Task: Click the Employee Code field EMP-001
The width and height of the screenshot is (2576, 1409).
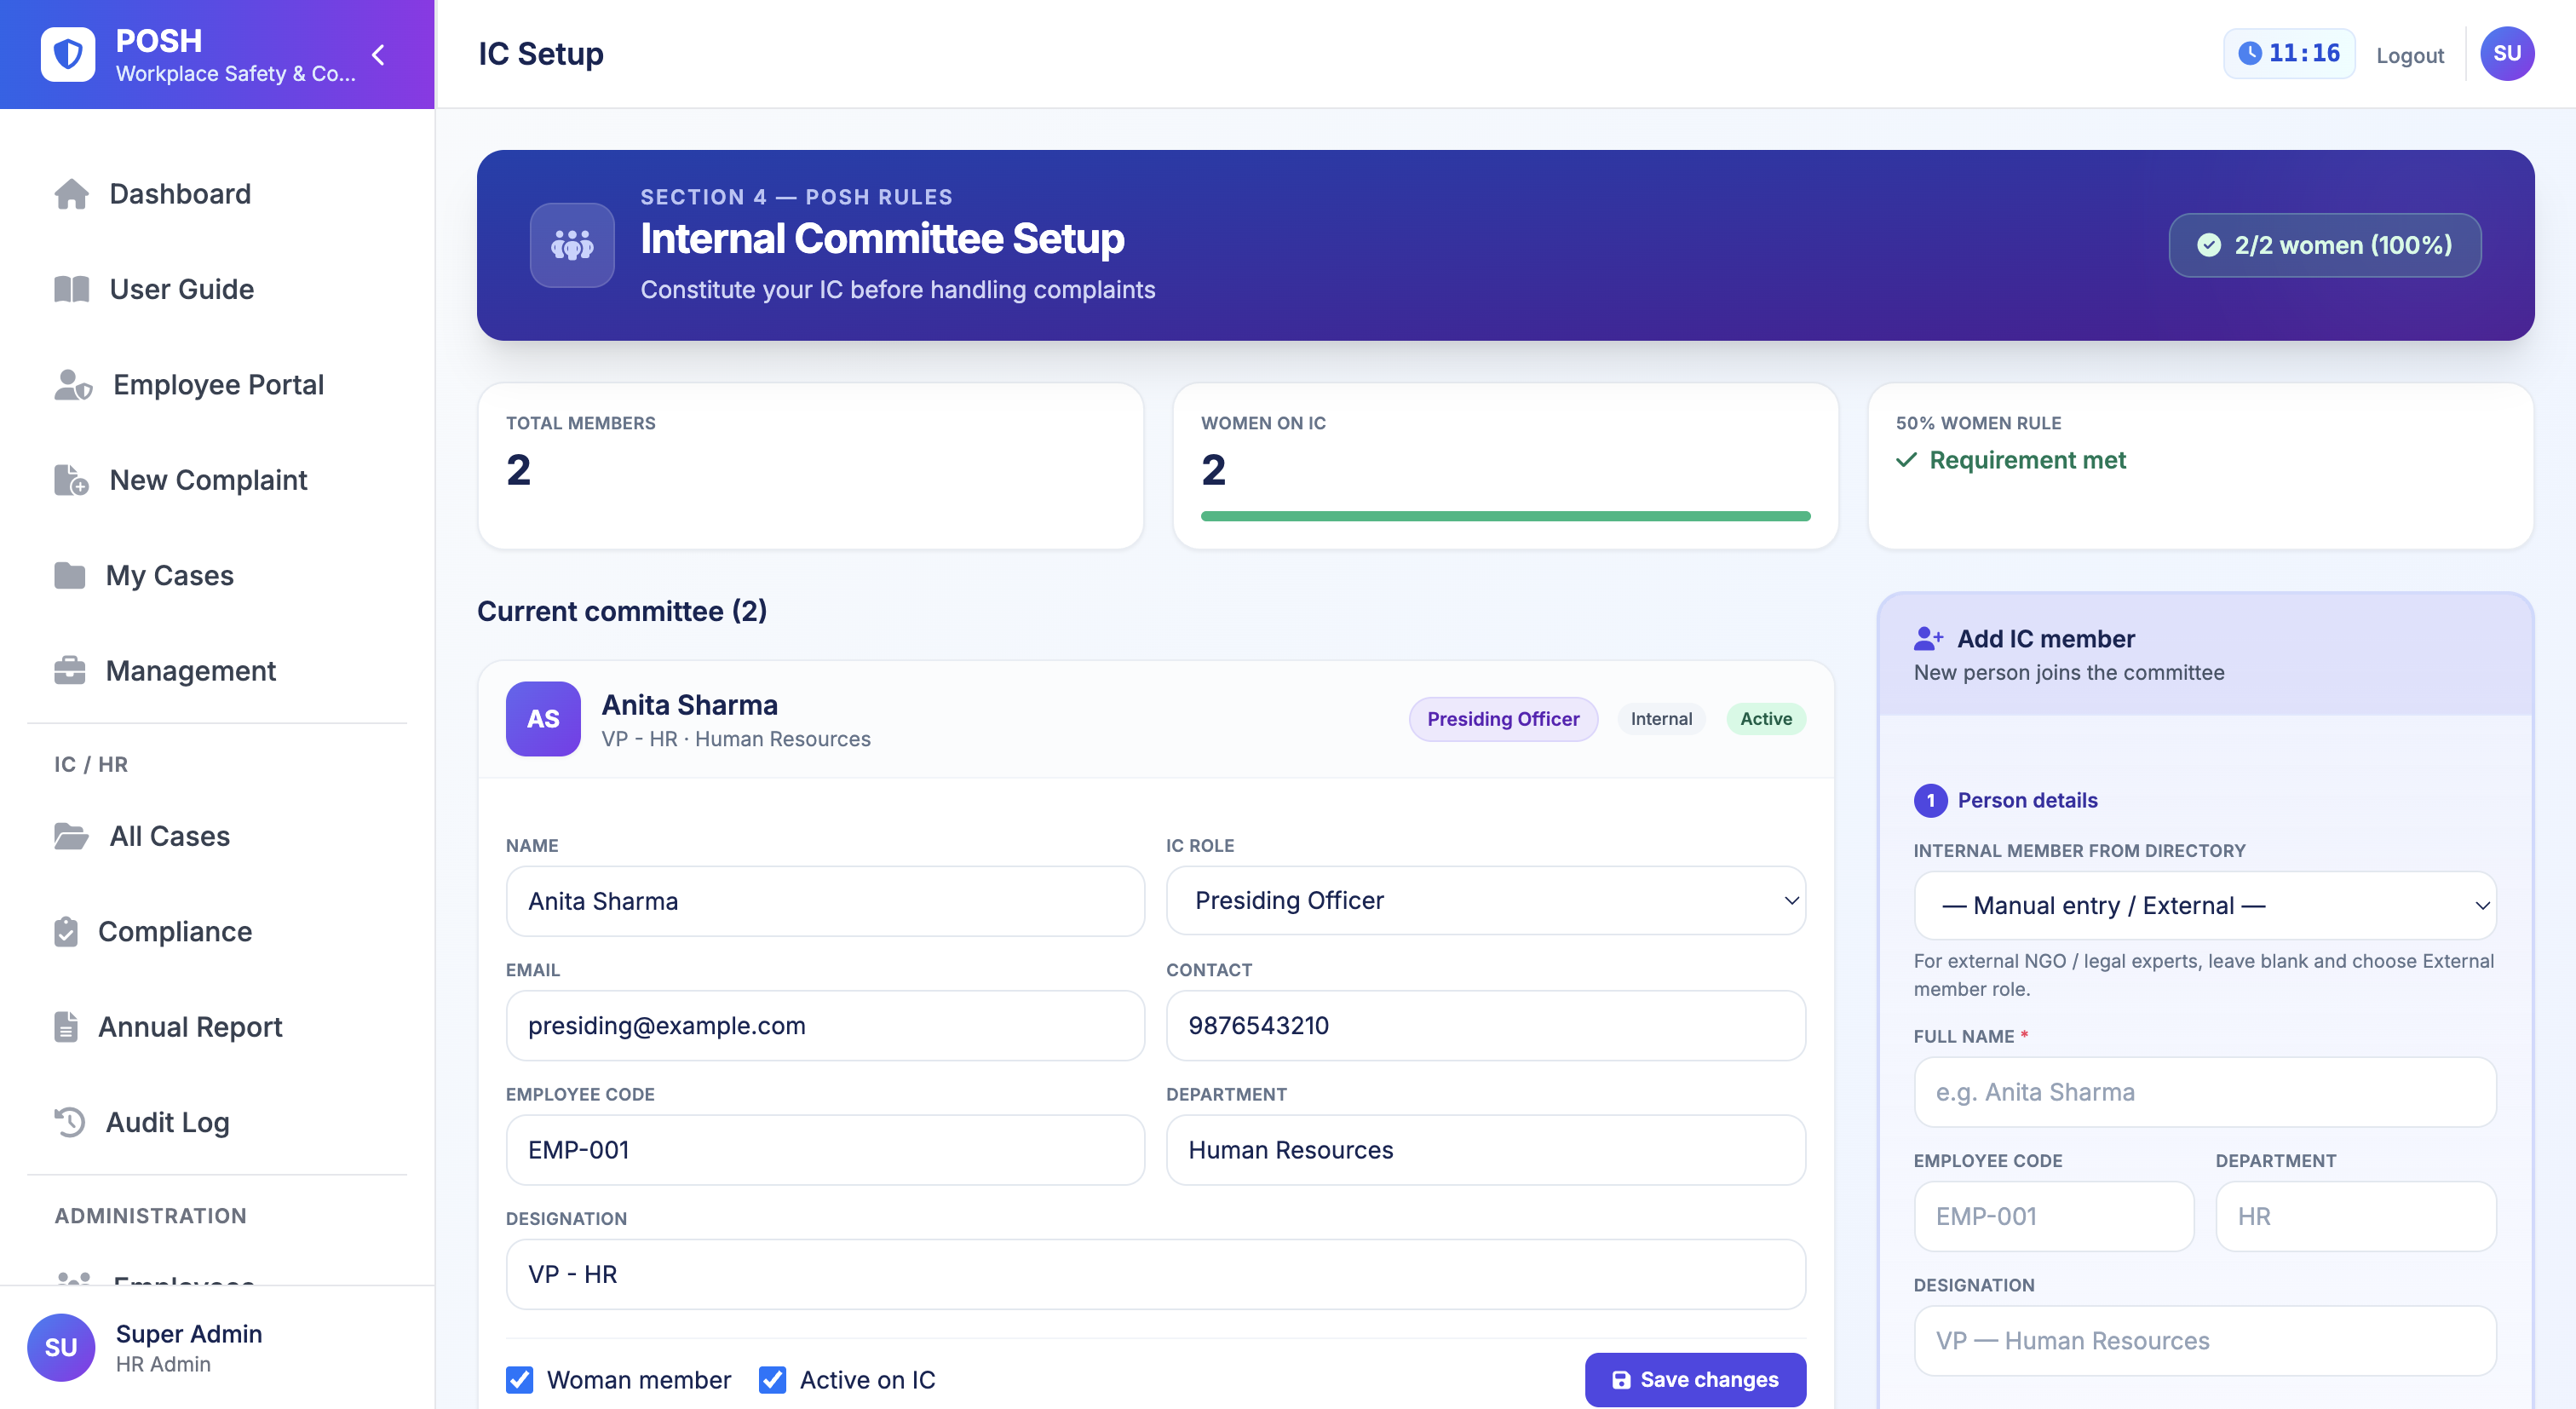Action: (825, 1150)
